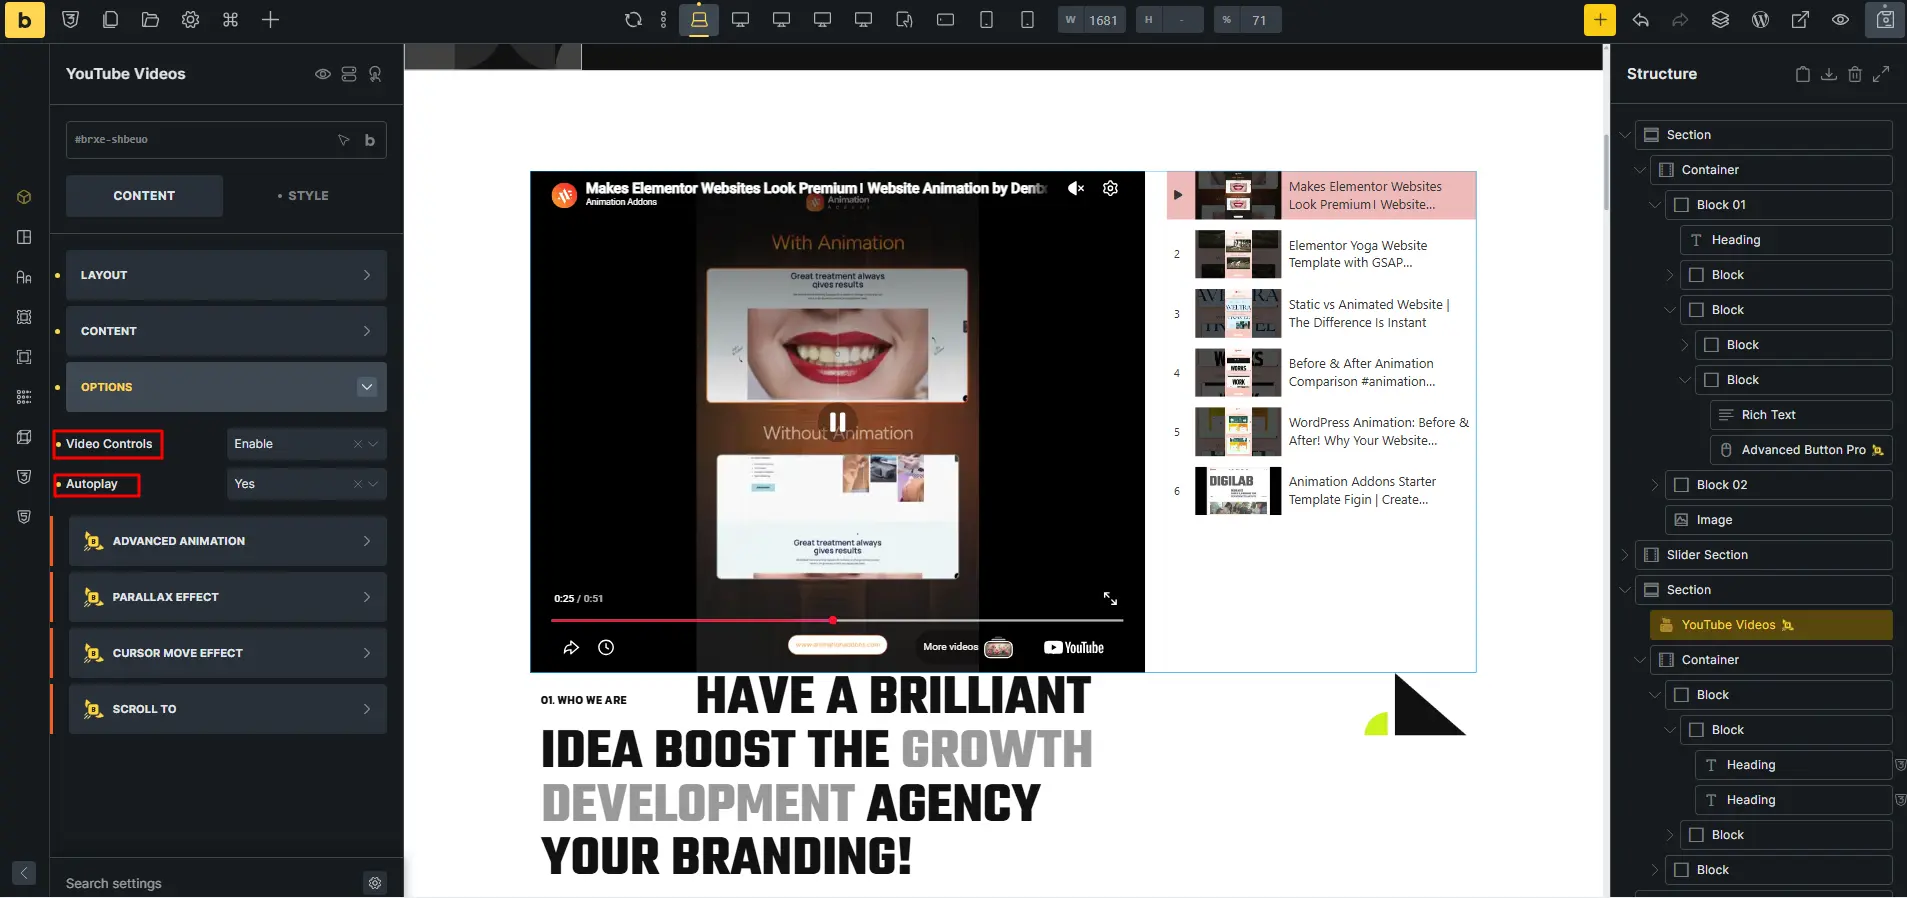
Task: Toggle element visibility eye in YouTube Videos panel
Action: [x=322, y=74]
